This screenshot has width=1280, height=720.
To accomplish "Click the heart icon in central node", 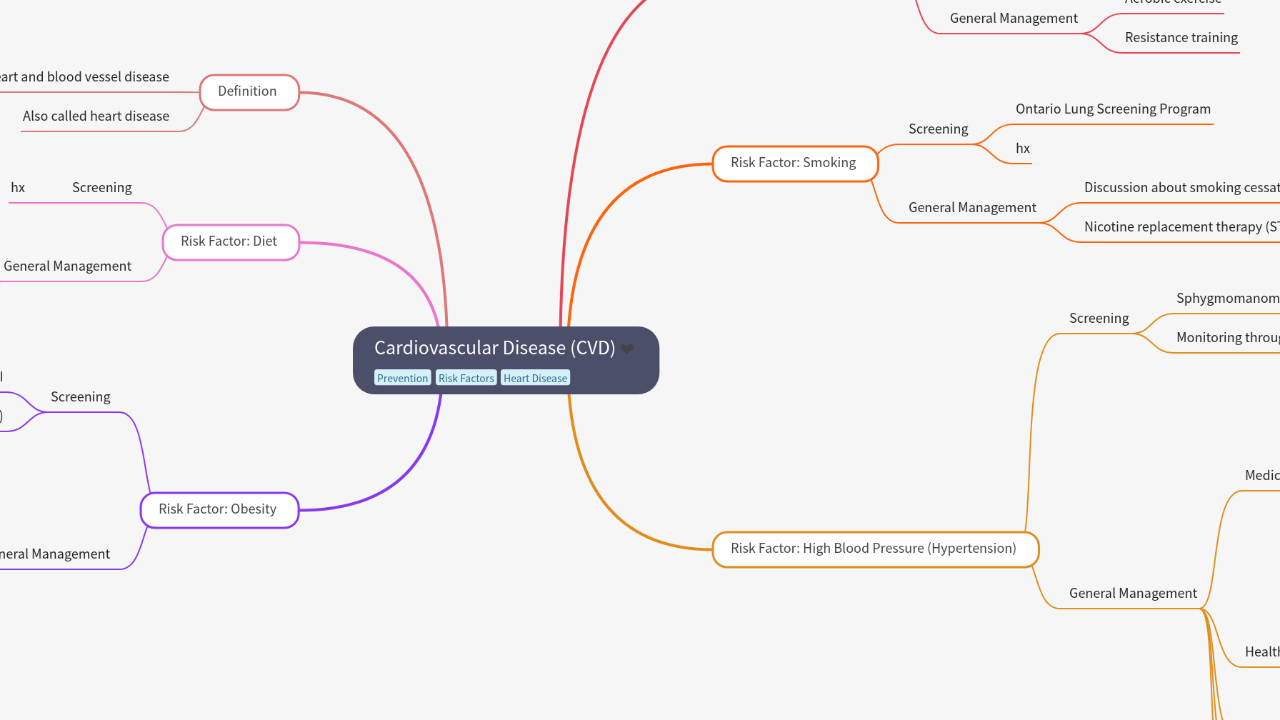I will pyautogui.click(x=627, y=349).
